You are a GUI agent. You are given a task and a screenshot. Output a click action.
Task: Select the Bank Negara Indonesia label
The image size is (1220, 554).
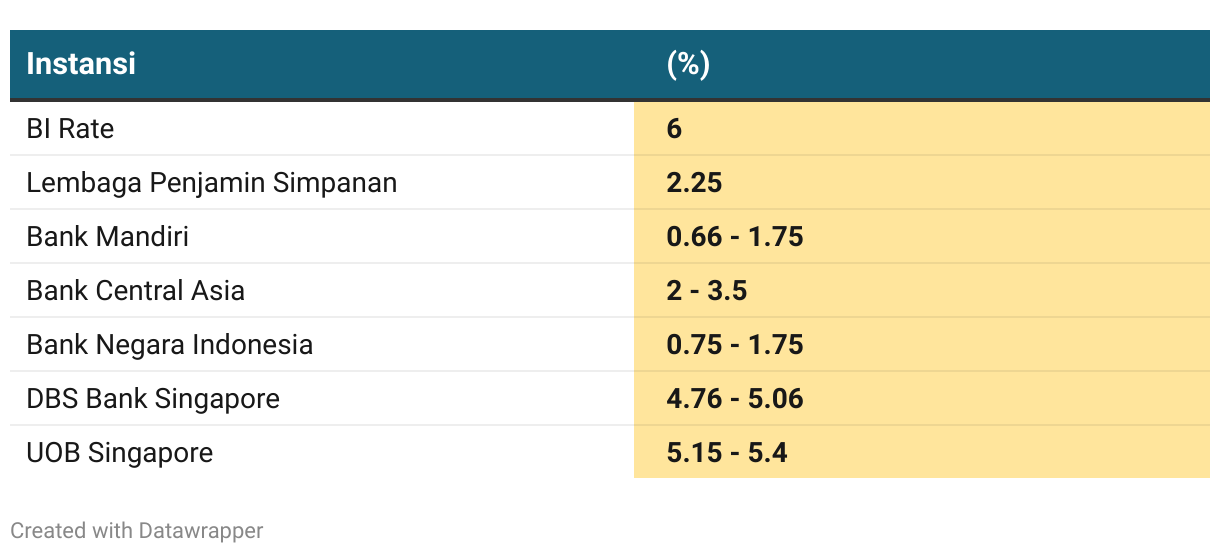[x=170, y=345]
